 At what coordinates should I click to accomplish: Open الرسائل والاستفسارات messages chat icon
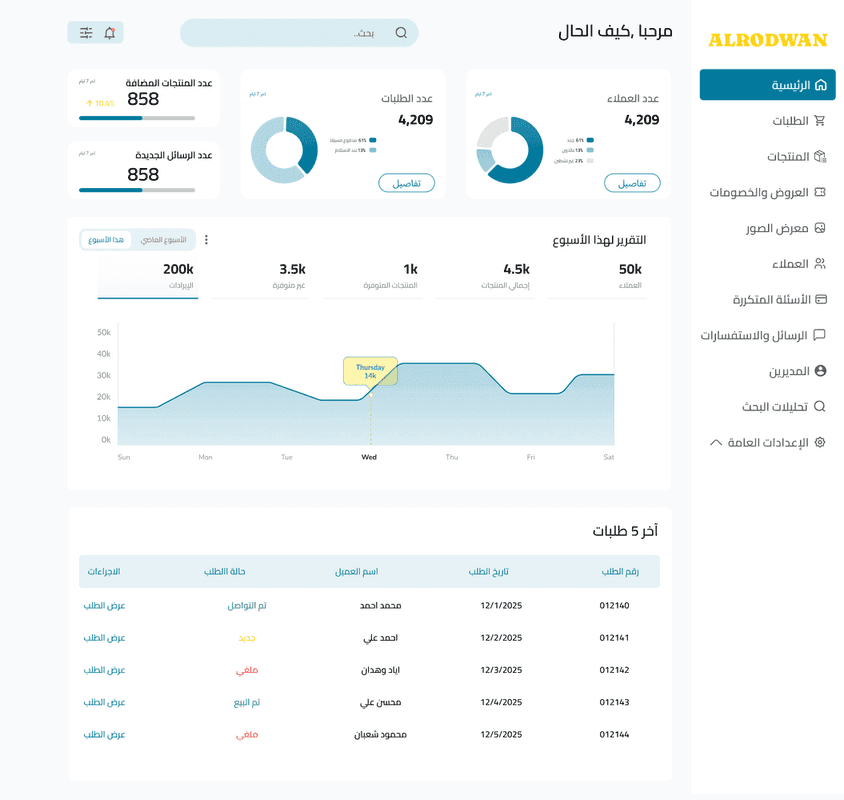(x=818, y=334)
